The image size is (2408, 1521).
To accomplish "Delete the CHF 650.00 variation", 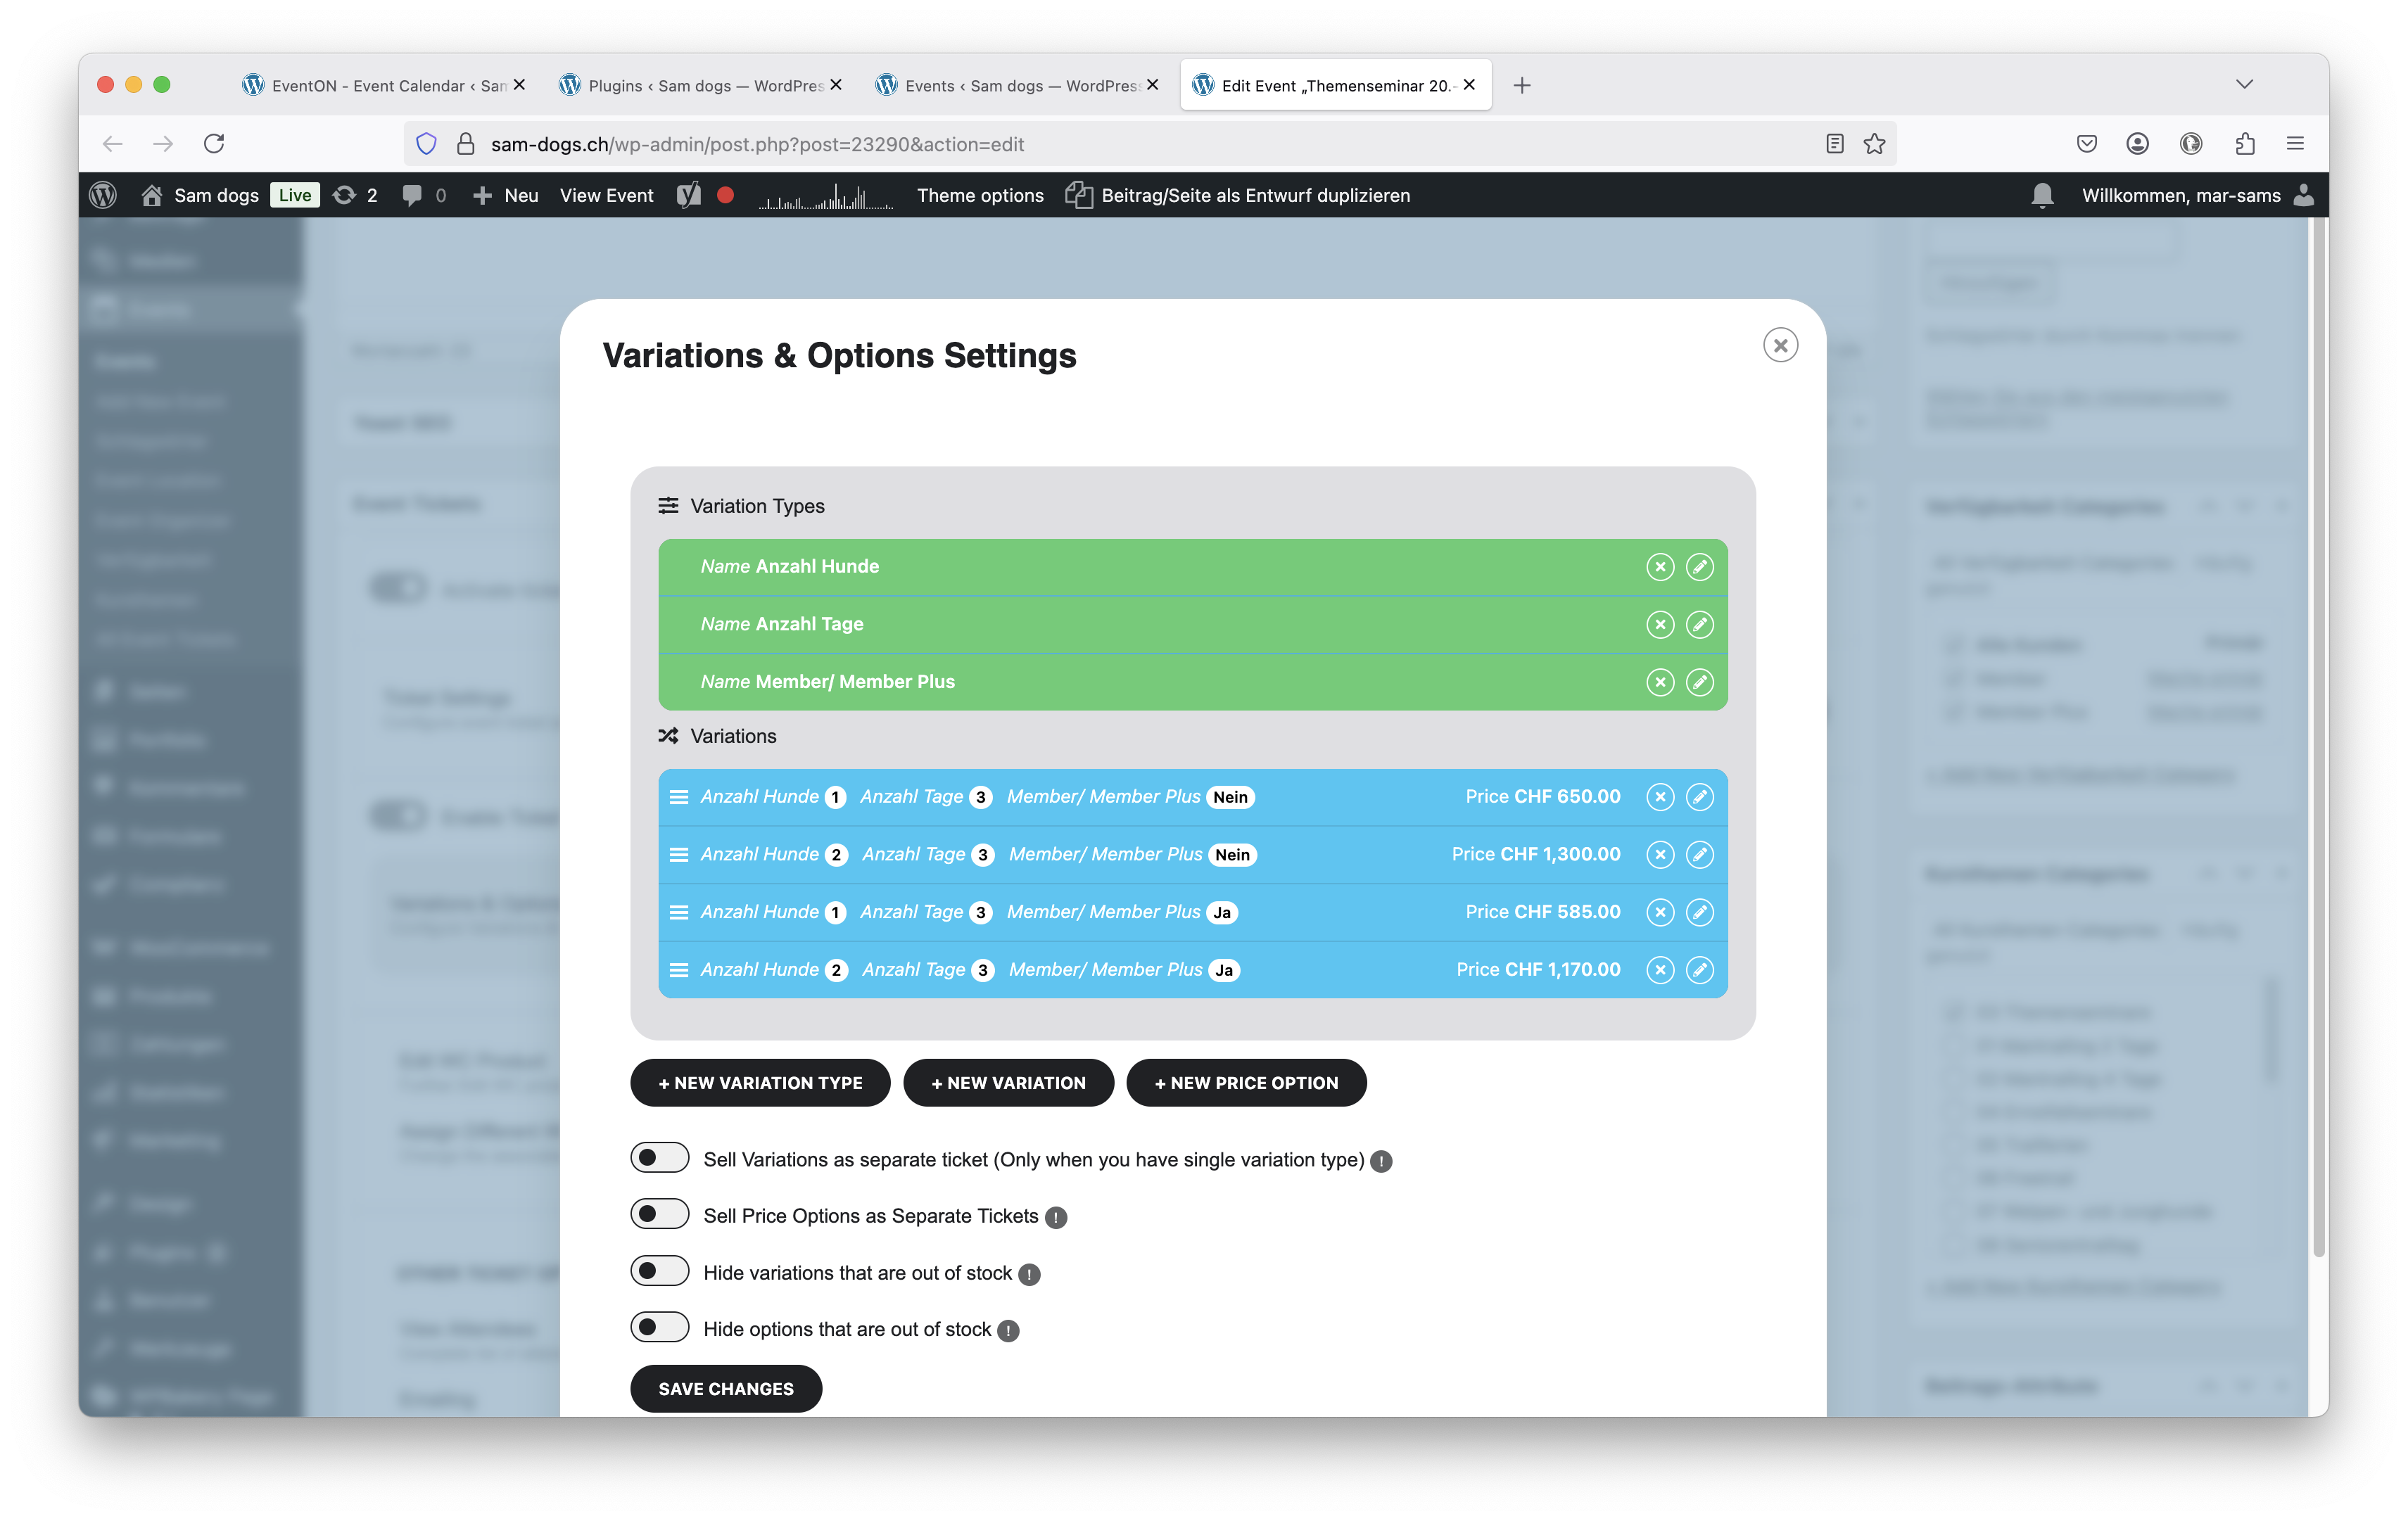I will point(1660,797).
